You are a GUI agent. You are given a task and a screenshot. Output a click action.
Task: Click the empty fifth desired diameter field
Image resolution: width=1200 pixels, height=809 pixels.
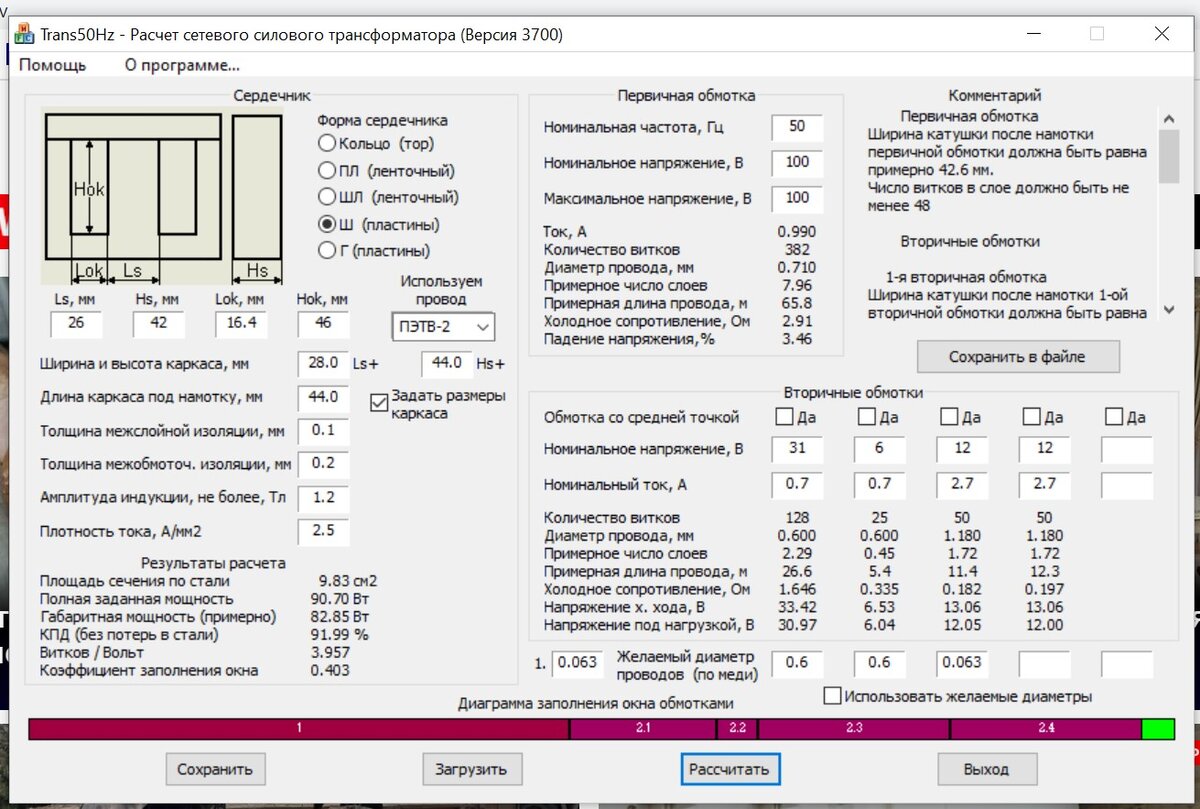[1127, 663]
